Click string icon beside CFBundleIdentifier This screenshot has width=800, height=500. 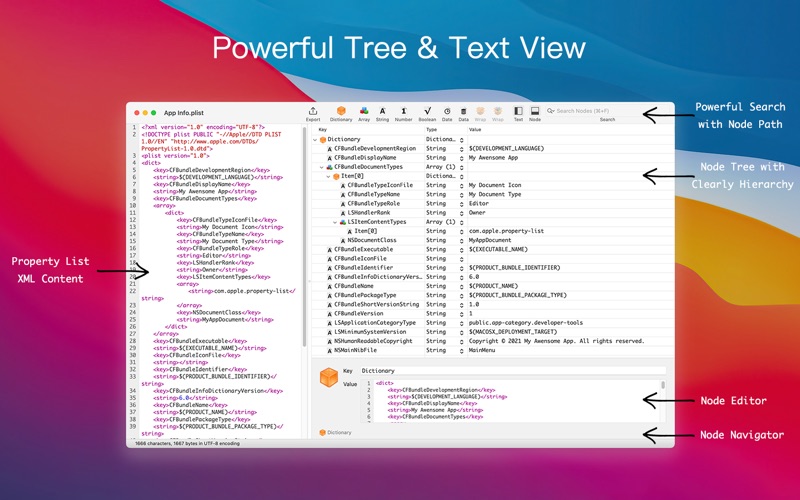pyautogui.click(x=330, y=268)
